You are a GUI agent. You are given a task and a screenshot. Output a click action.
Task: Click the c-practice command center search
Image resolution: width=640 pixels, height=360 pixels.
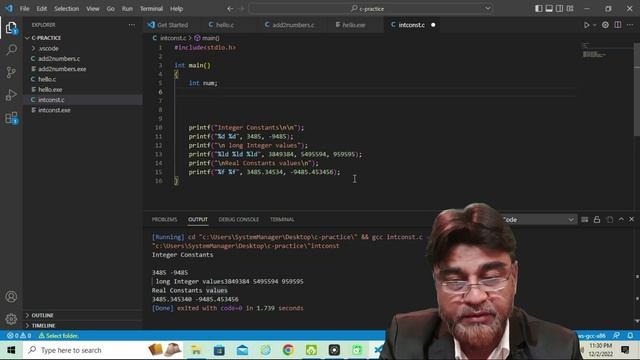(371, 9)
